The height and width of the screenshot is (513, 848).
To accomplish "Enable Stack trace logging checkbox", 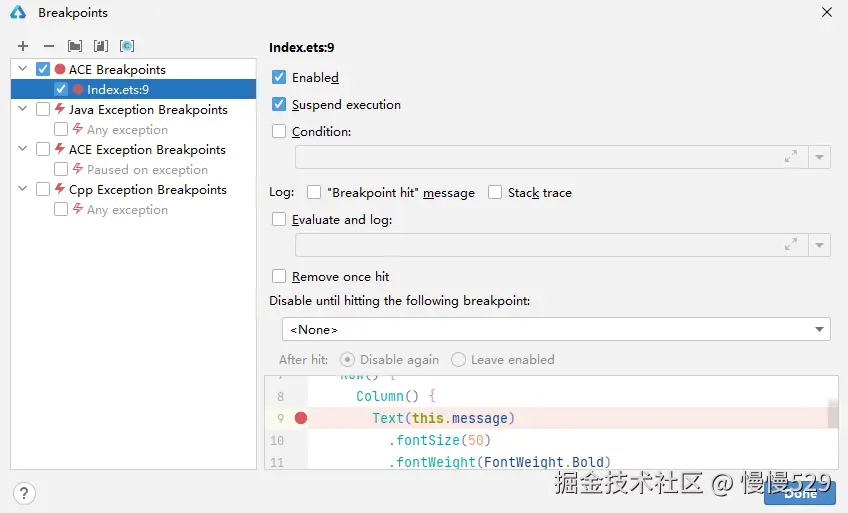I will [x=495, y=192].
